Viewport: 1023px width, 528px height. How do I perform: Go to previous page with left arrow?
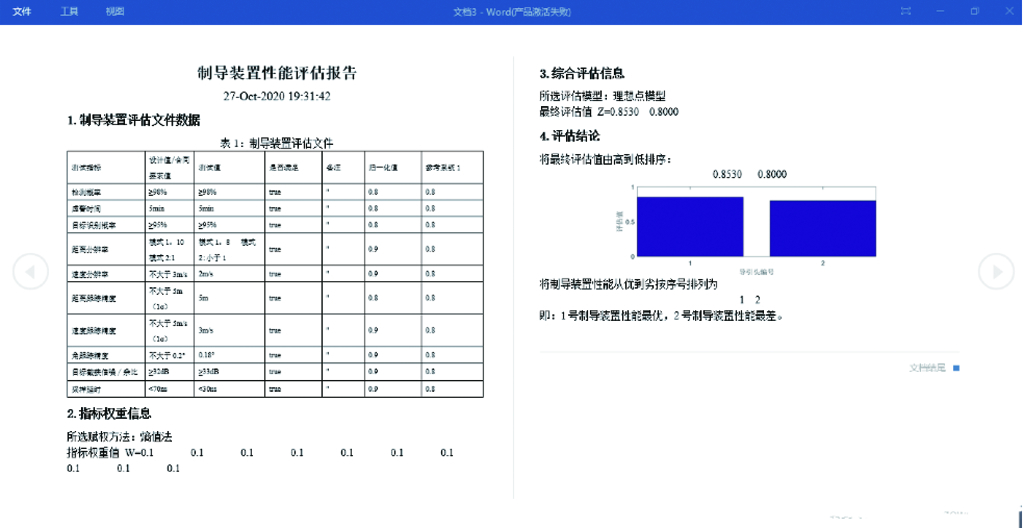coord(30,270)
